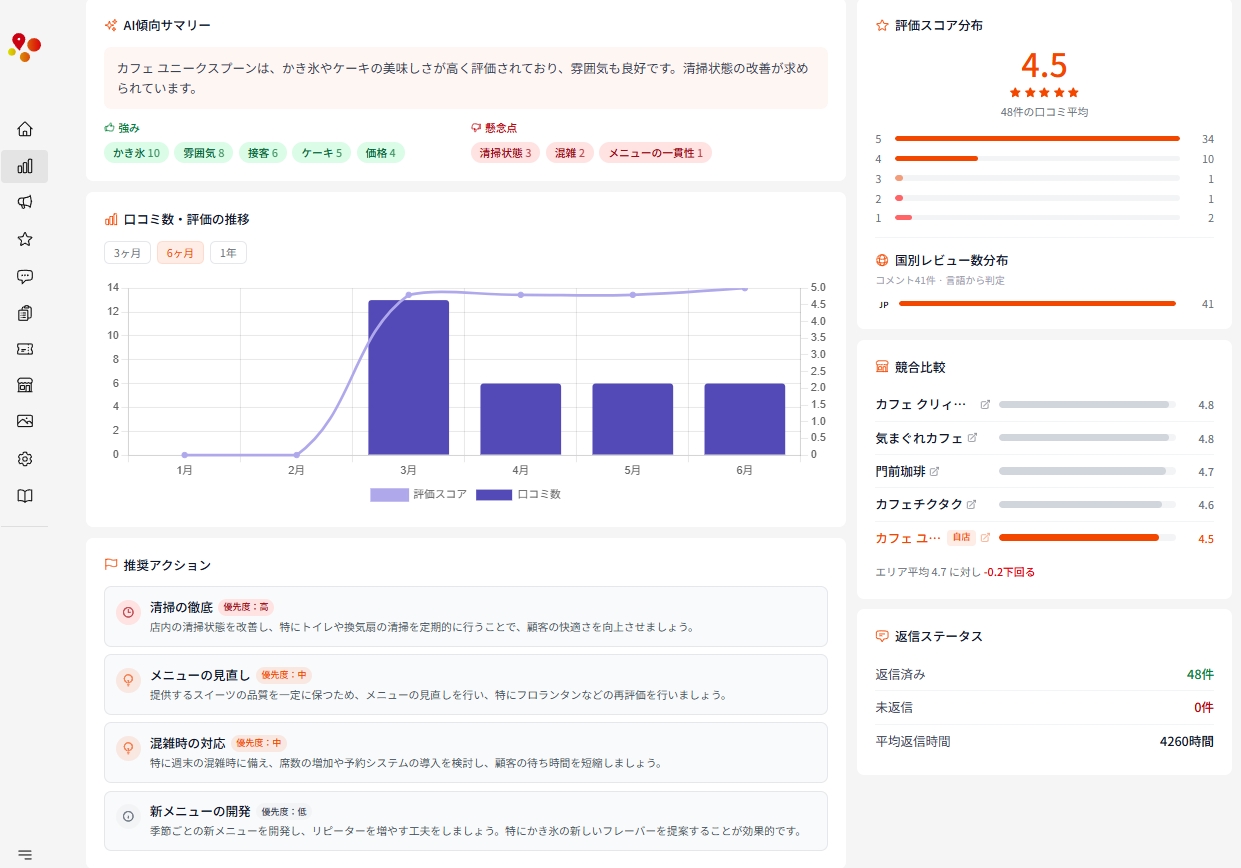
Task: Click the star icon beside 評価スコア分布
Action: click(x=882, y=25)
